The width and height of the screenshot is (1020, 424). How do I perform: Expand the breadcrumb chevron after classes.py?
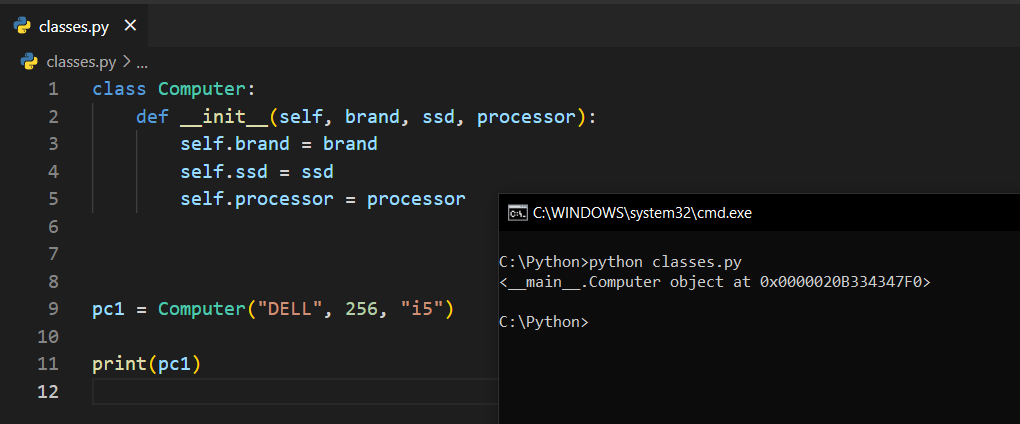[x=127, y=62]
